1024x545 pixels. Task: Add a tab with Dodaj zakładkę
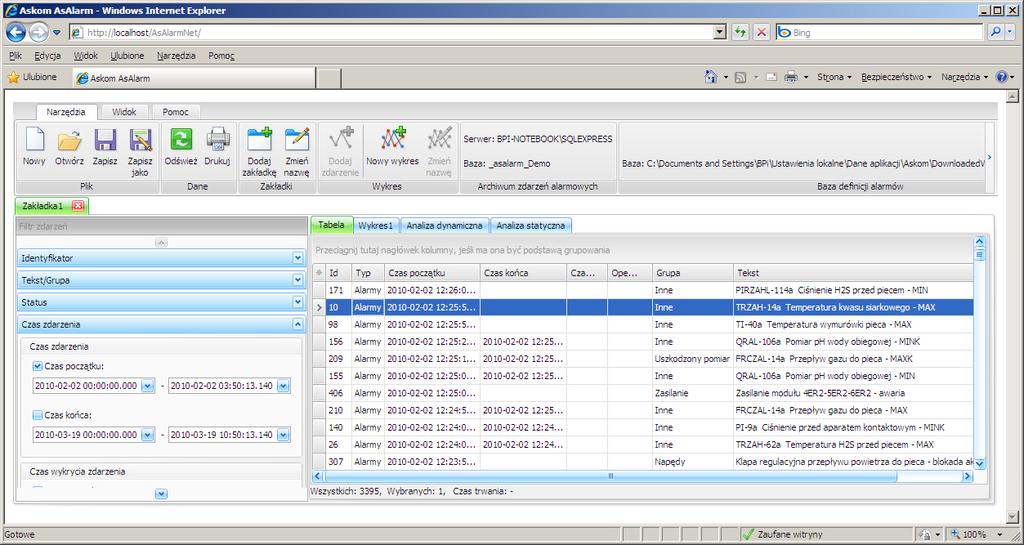point(260,139)
